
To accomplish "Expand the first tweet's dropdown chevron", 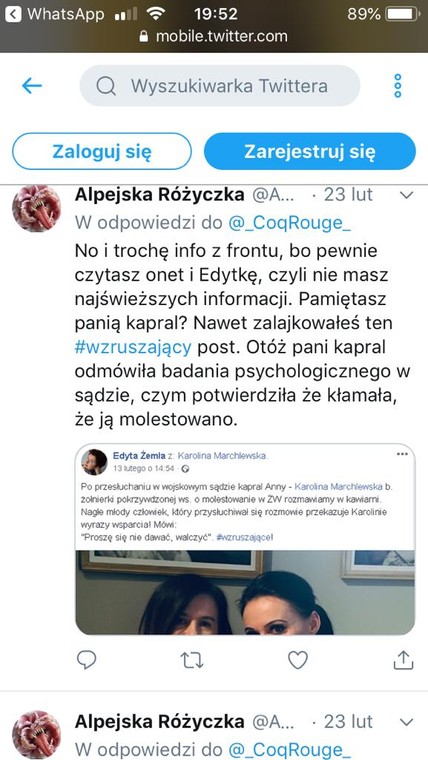I will pos(406,195).
